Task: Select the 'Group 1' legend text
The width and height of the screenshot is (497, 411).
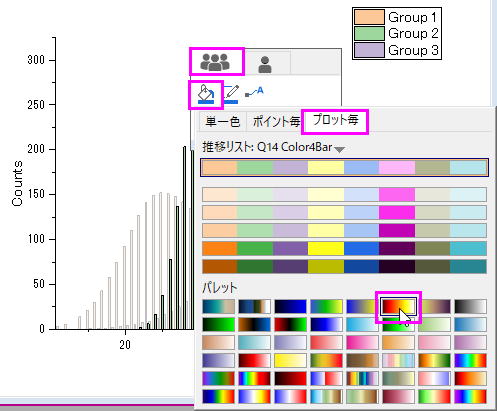Action: [x=413, y=17]
